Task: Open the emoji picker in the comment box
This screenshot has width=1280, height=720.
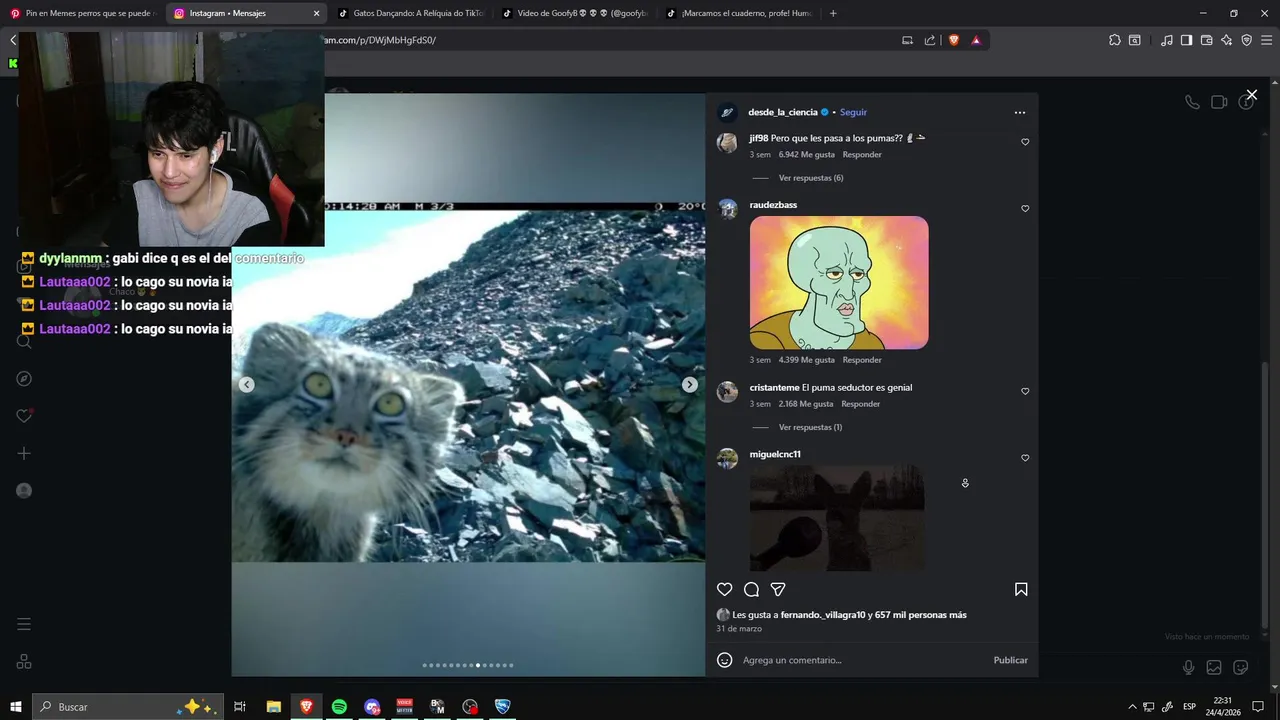Action: 725,660
